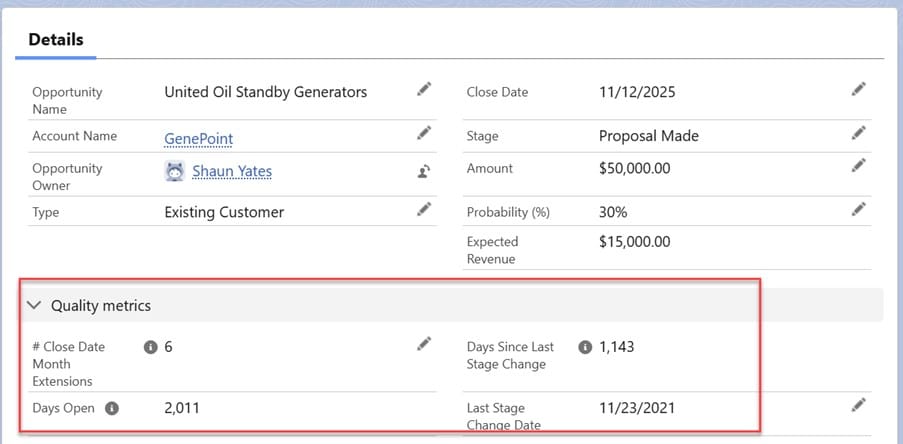Edit the Type field with pencil icon
903x444 pixels.
[424, 209]
